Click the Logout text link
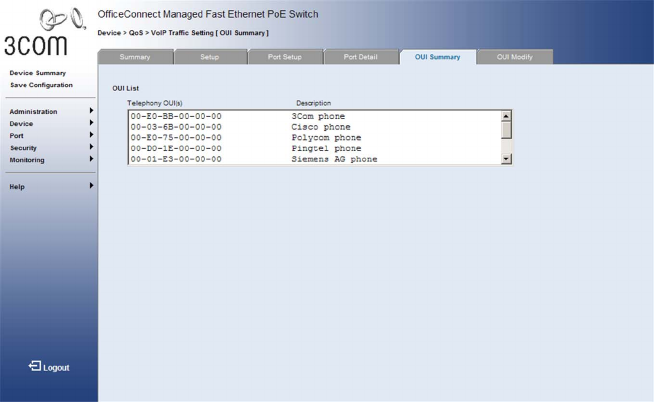654x402 pixels. coord(56,368)
